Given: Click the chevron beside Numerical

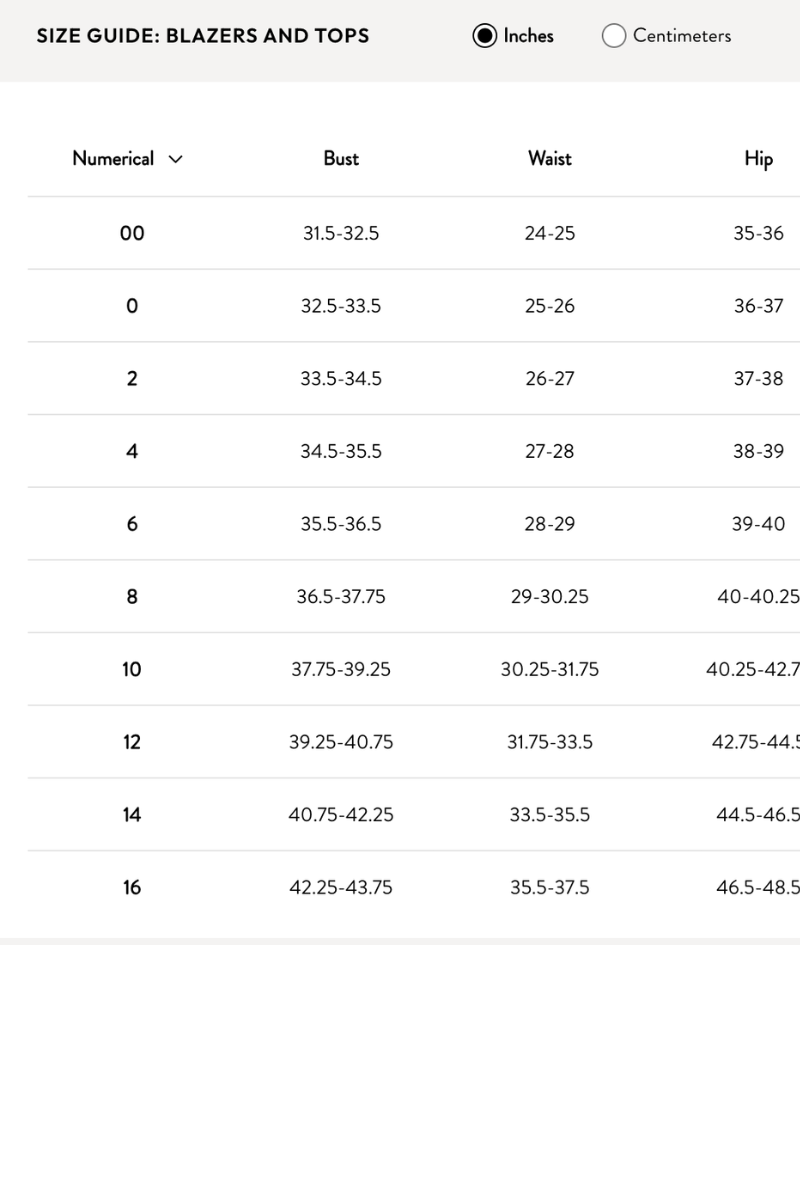Looking at the screenshot, I should 176,159.
